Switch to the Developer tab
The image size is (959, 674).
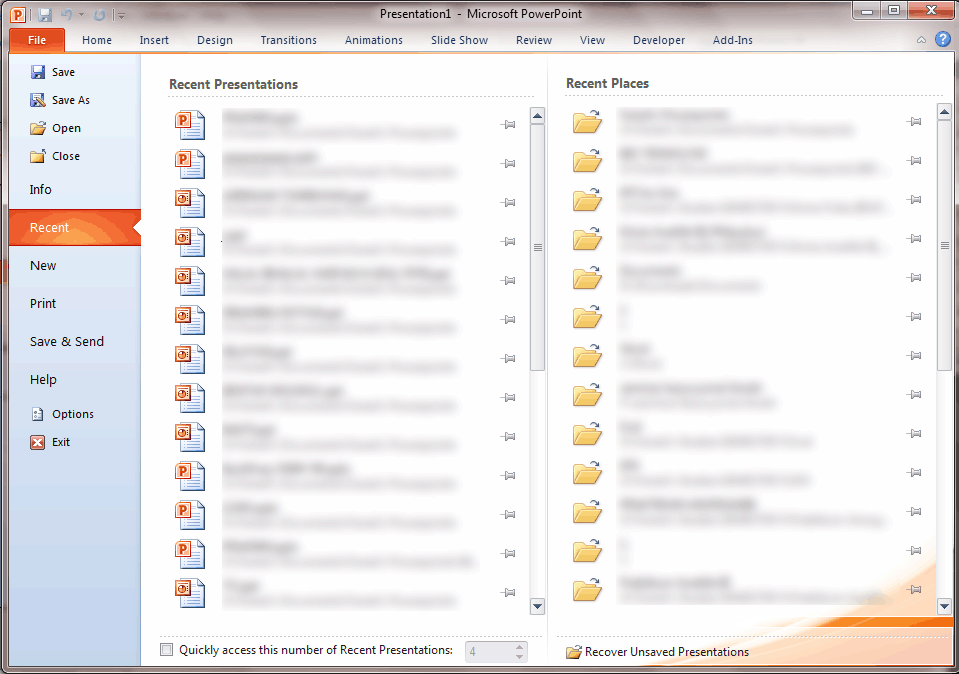click(x=658, y=40)
